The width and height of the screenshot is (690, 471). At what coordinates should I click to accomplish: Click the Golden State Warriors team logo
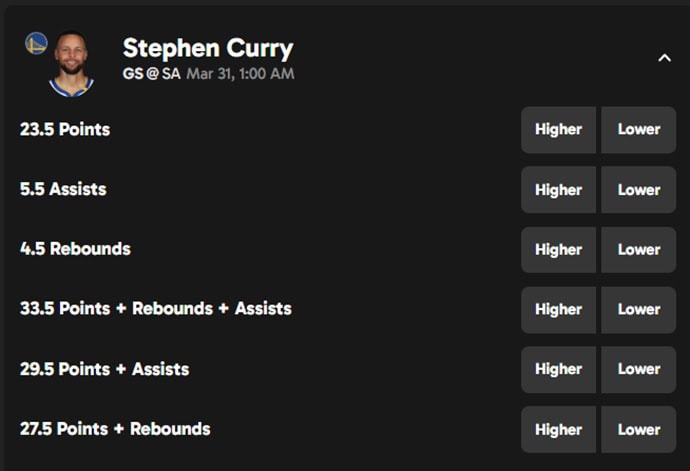tap(36, 43)
